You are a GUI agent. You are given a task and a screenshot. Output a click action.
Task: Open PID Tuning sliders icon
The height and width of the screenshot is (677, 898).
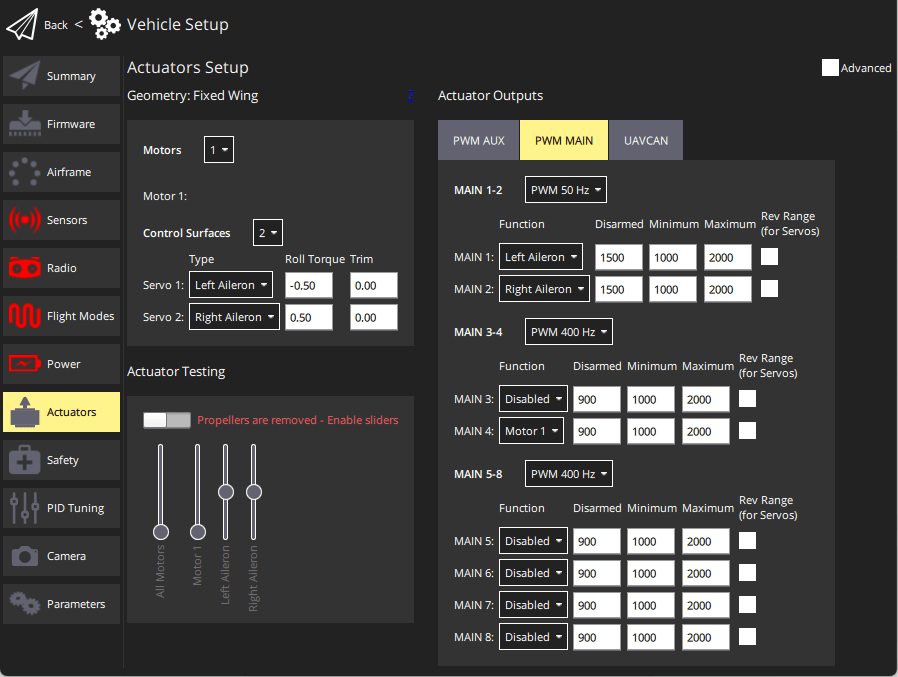(x=24, y=508)
